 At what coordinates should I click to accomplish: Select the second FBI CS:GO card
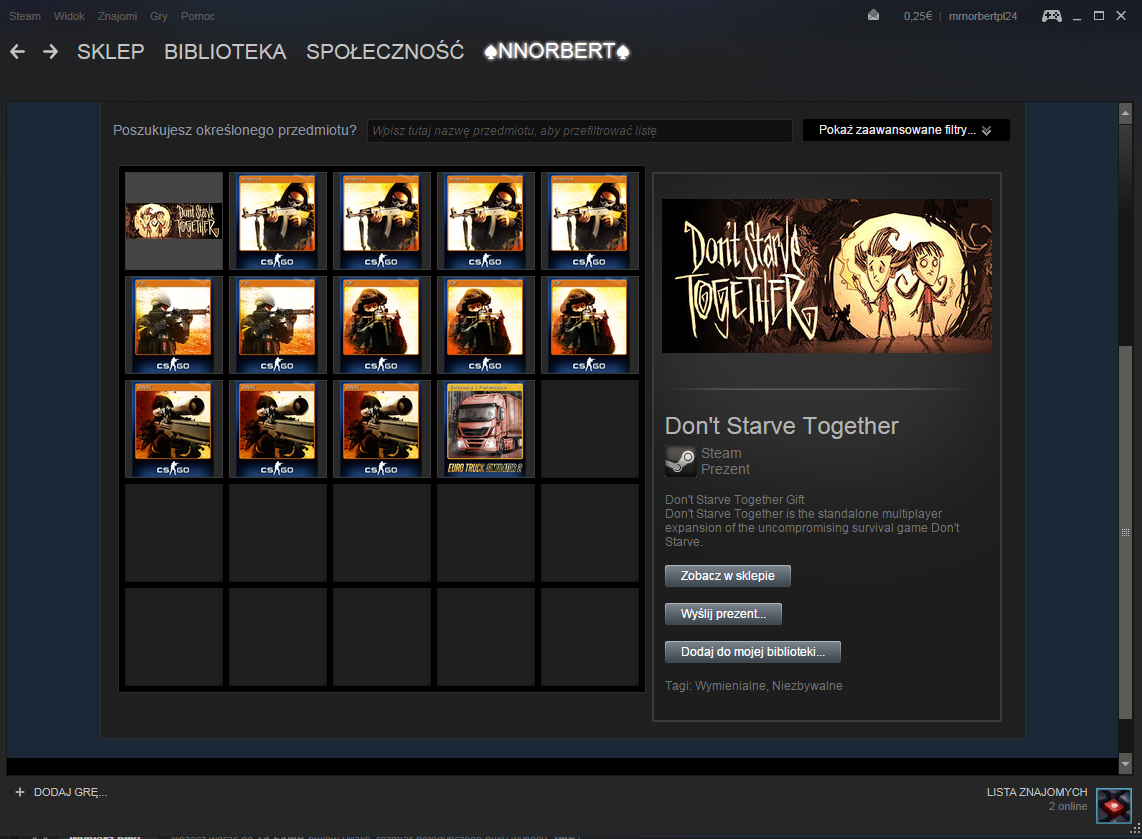(277, 325)
